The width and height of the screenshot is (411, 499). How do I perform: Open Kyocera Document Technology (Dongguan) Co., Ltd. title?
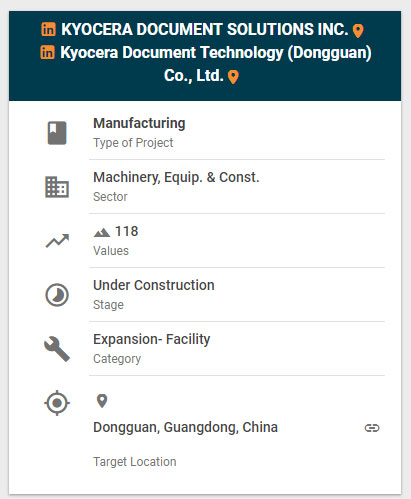[x=216, y=64]
